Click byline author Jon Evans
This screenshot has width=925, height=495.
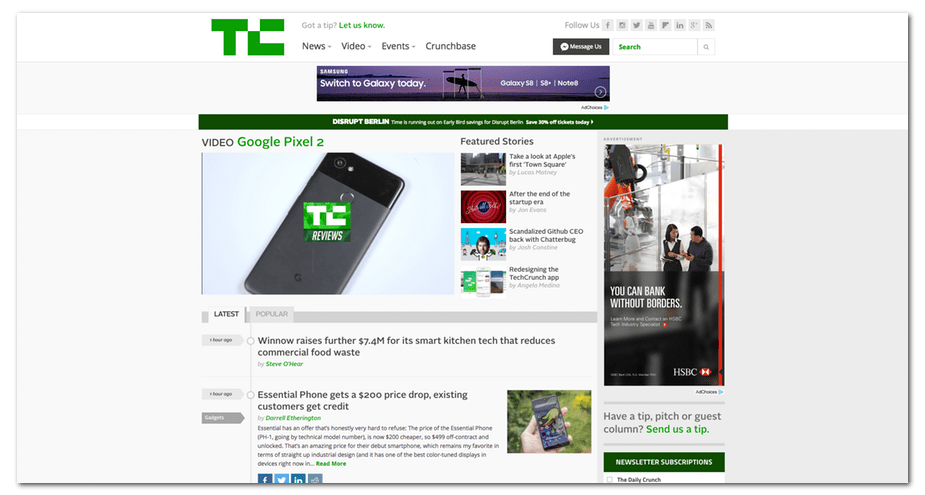[x=532, y=209]
